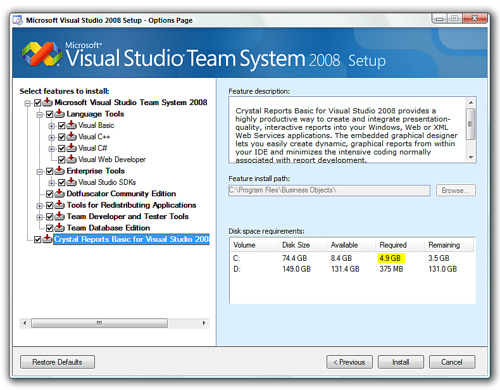This screenshot has height=390, width=500.
Task: Select the Dotfuscator Community Edition tree item
Action: [121, 194]
